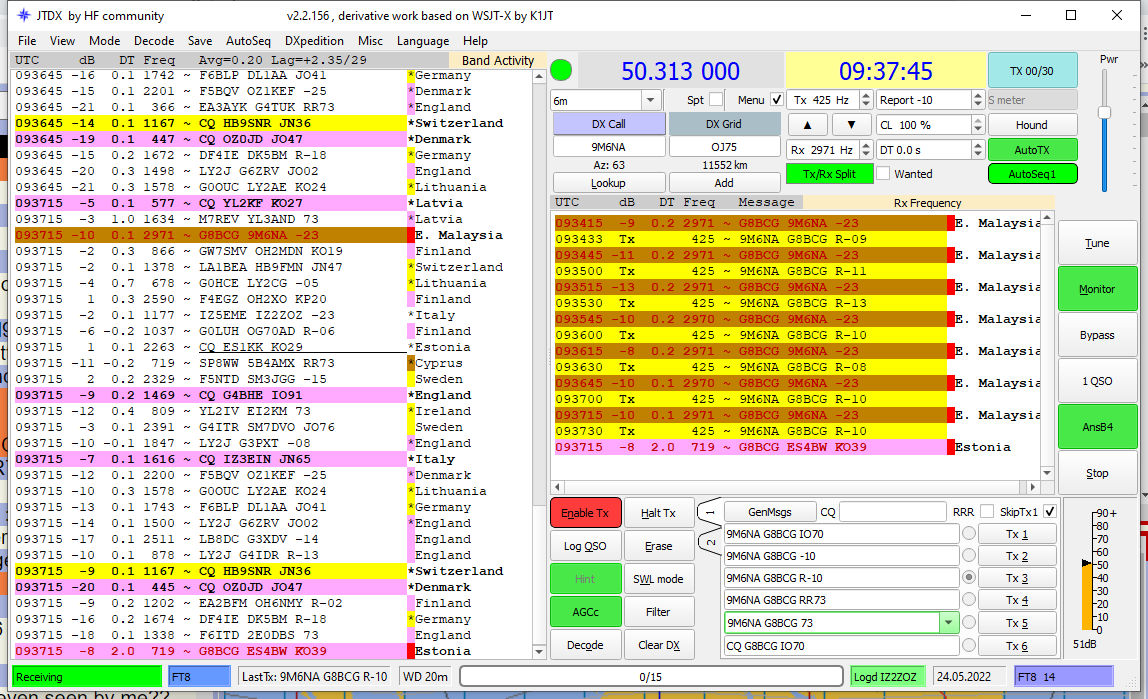The width and height of the screenshot is (1148, 699).
Task: Open the AutoSeq menu
Action: click(248, 41)
